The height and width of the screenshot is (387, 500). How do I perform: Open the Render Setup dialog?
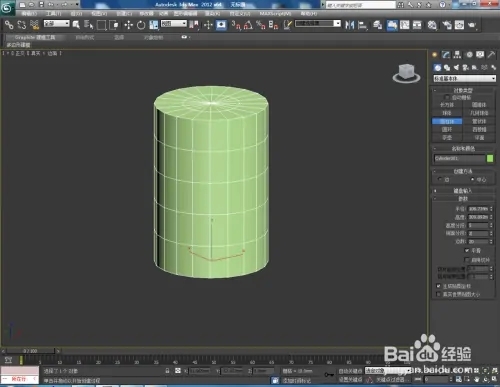[x=447, y=25]
